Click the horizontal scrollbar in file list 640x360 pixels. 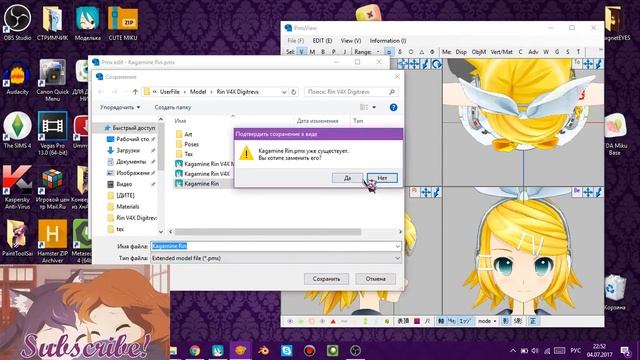(268, 232)
